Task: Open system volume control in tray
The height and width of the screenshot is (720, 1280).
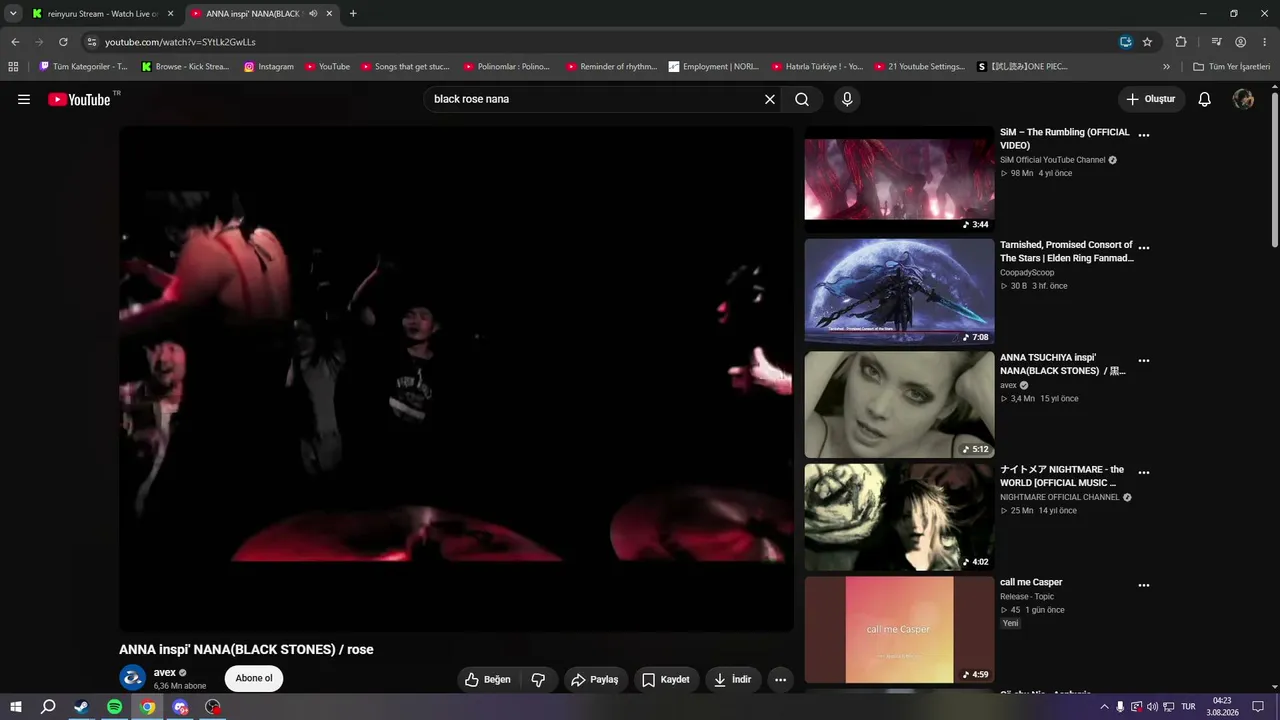Action: coord(1152,707)
